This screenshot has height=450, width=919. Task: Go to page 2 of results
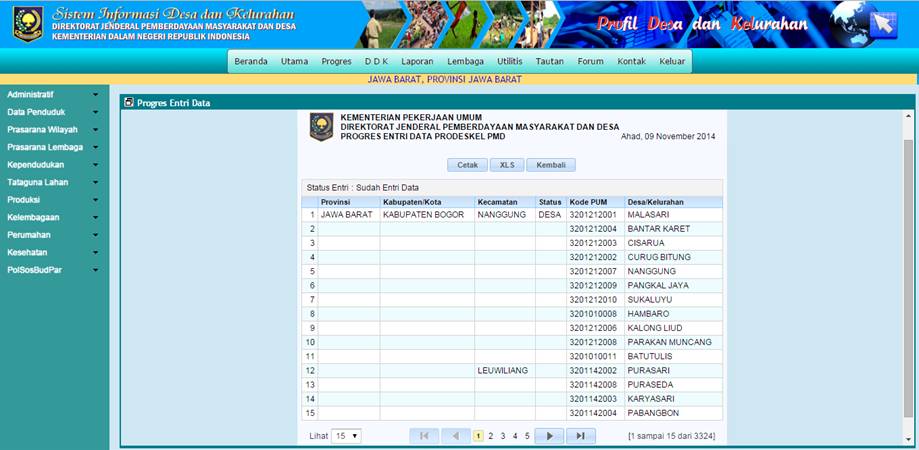point(491,436)
